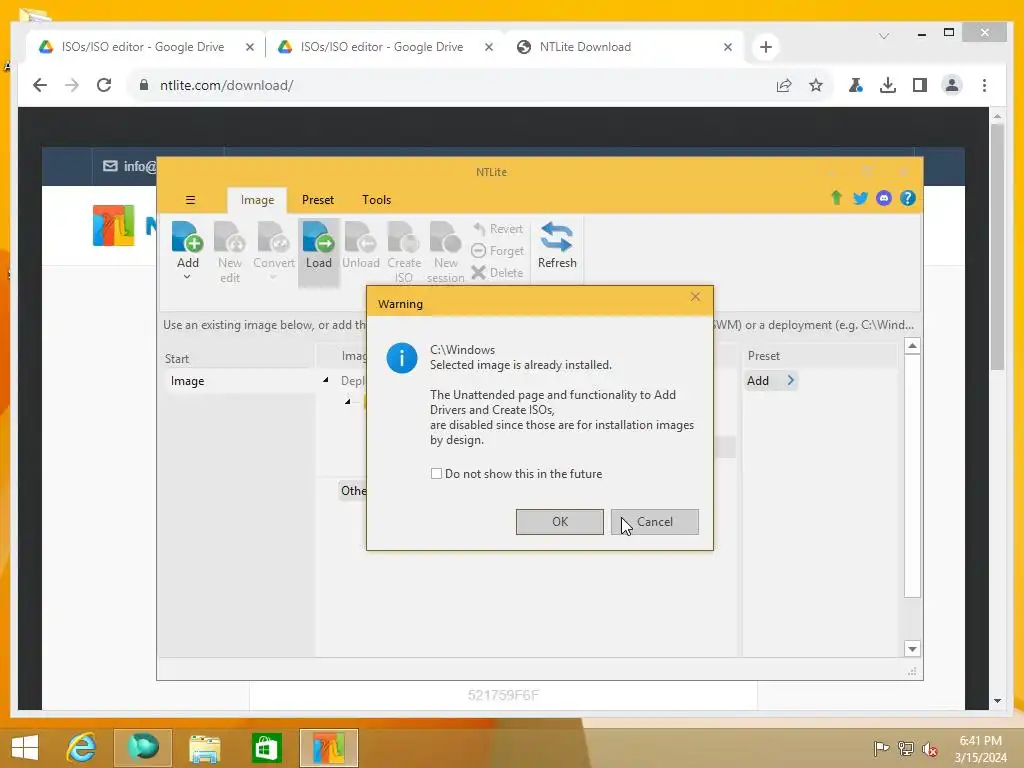Switch to the first ISOs/ISO editor Google Drive tab
Viewport: 1024px width, 768px height.
coord(142,47)
